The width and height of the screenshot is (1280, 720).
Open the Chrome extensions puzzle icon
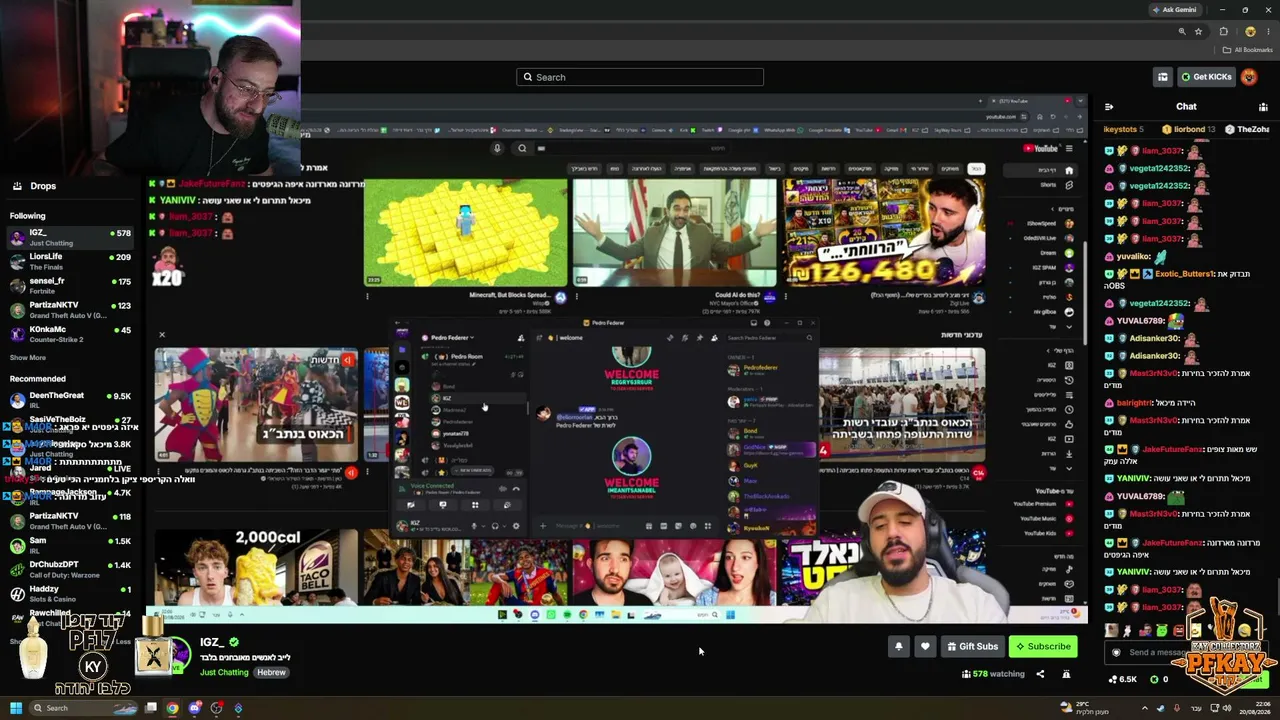click(x=1224, y=31)
